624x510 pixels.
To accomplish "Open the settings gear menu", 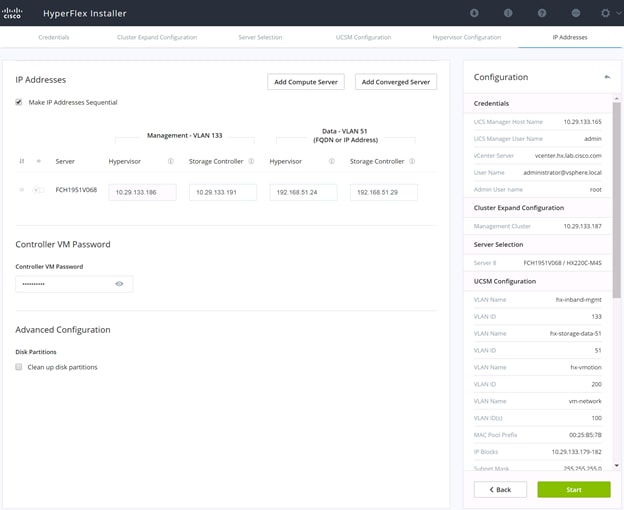I will coord(605,13).
